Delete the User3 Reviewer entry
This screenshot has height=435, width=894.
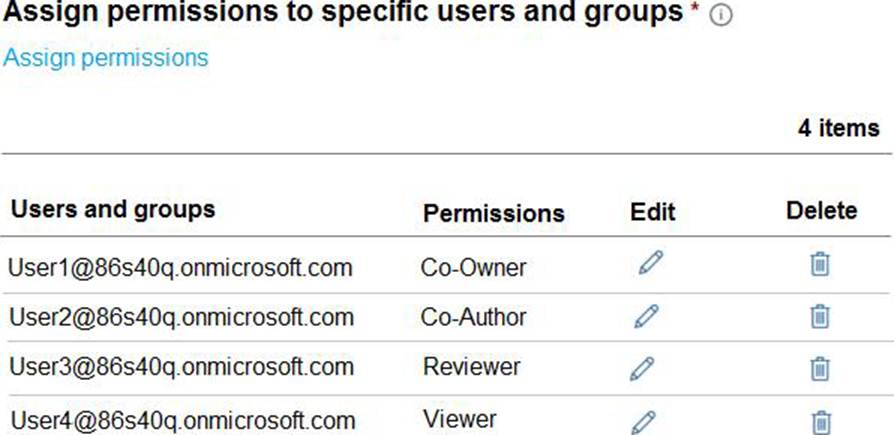tap(820, 369)
